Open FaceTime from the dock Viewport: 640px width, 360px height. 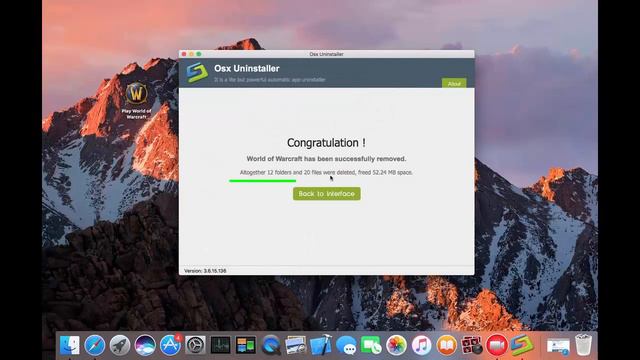click(371, 345)
